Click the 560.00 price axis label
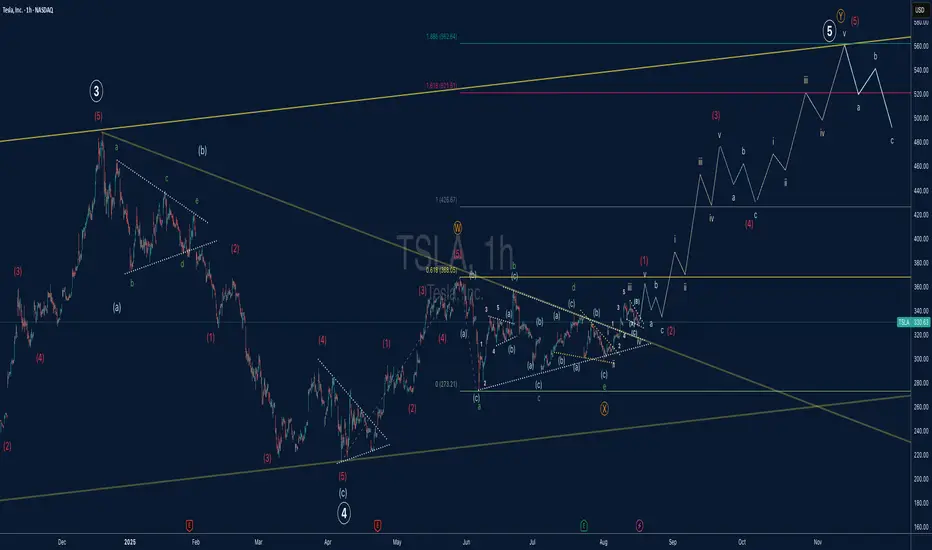The width and height of the screenshot is (932, 550). pyautogui.click(x=921, y=46)
